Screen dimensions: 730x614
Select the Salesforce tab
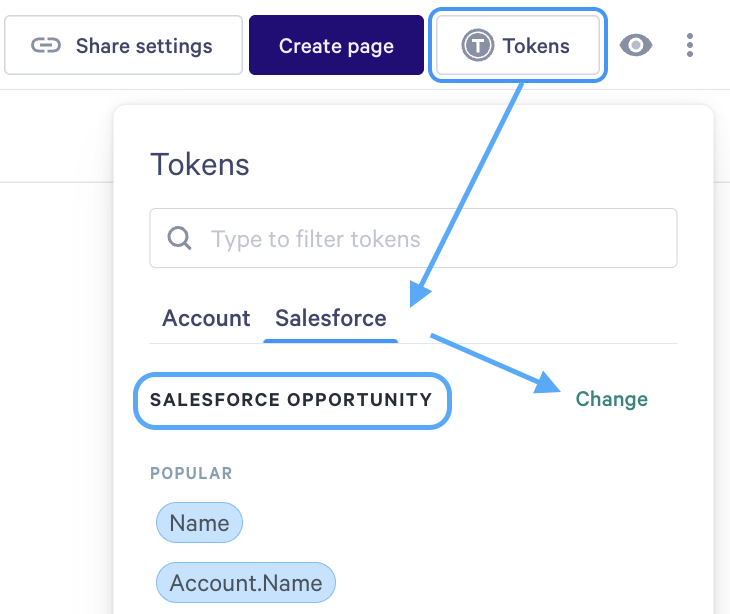[331, 318]
